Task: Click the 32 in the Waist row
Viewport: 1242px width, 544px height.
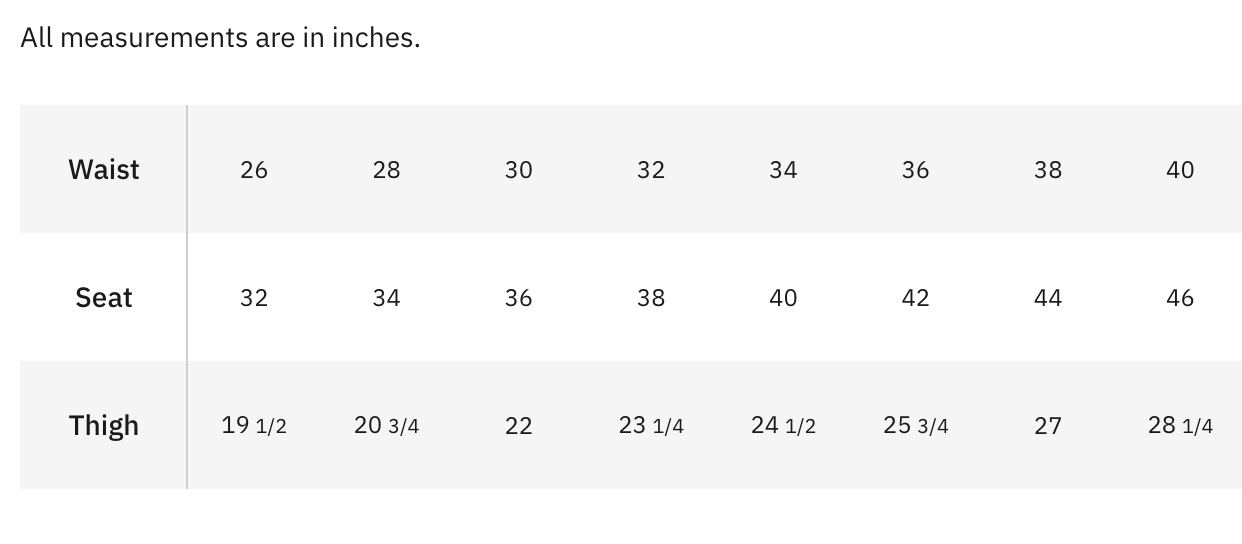Action: click(651, 170)
